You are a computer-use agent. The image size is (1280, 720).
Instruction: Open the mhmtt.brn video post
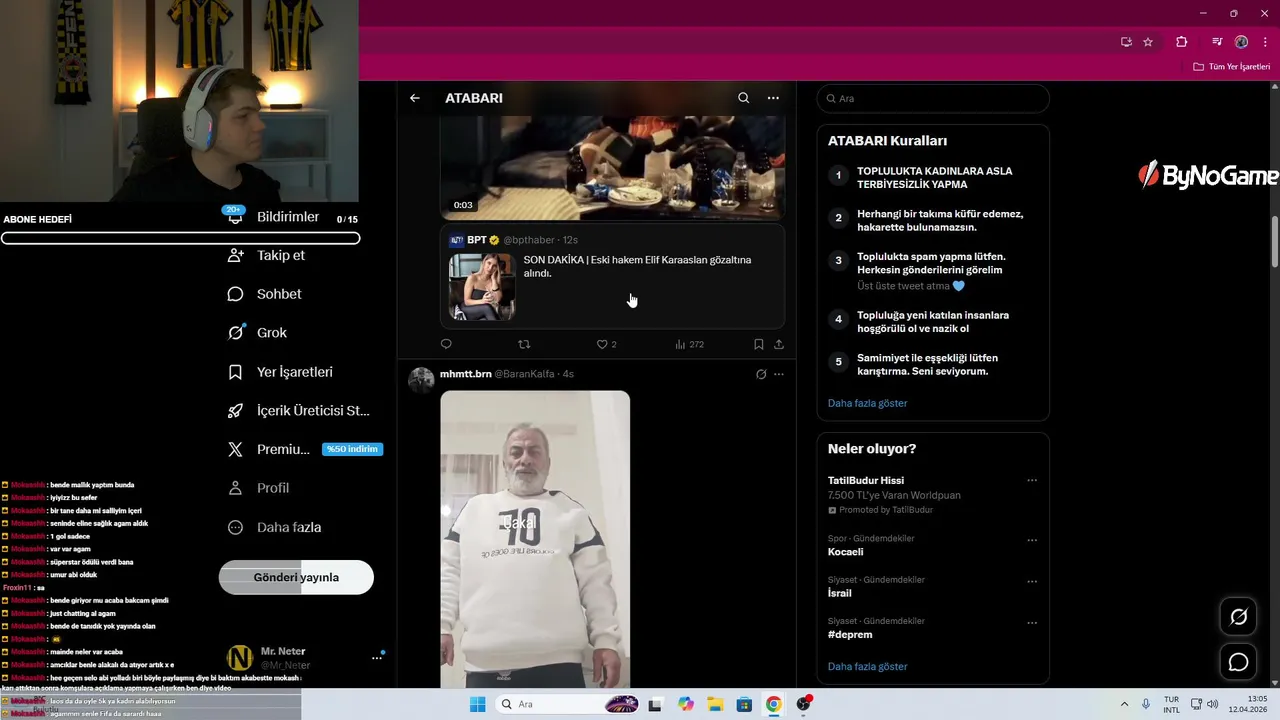tap(535, 539)
